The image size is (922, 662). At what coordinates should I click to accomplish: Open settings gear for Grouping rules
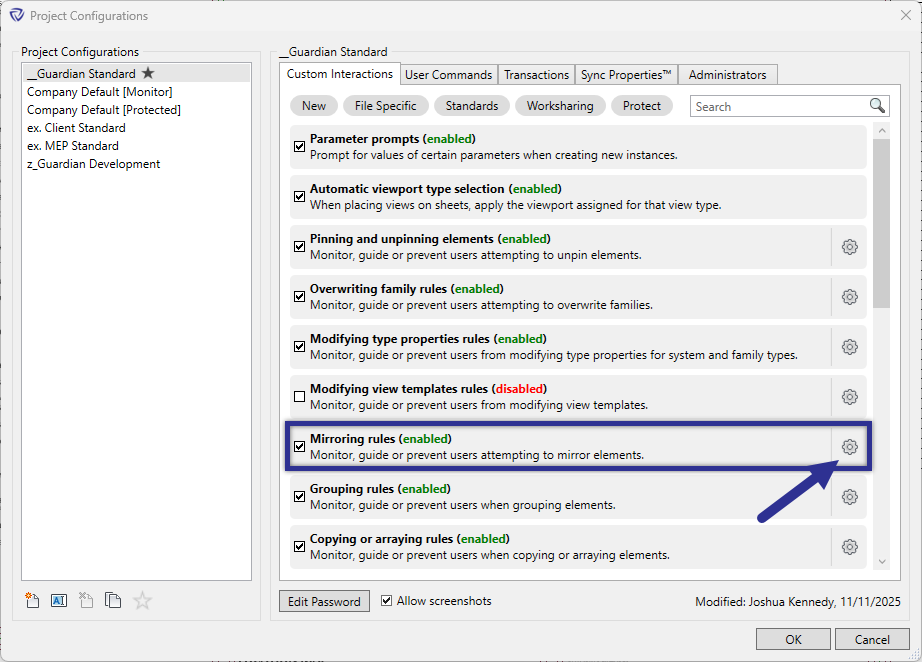click(x=849, y=496)
